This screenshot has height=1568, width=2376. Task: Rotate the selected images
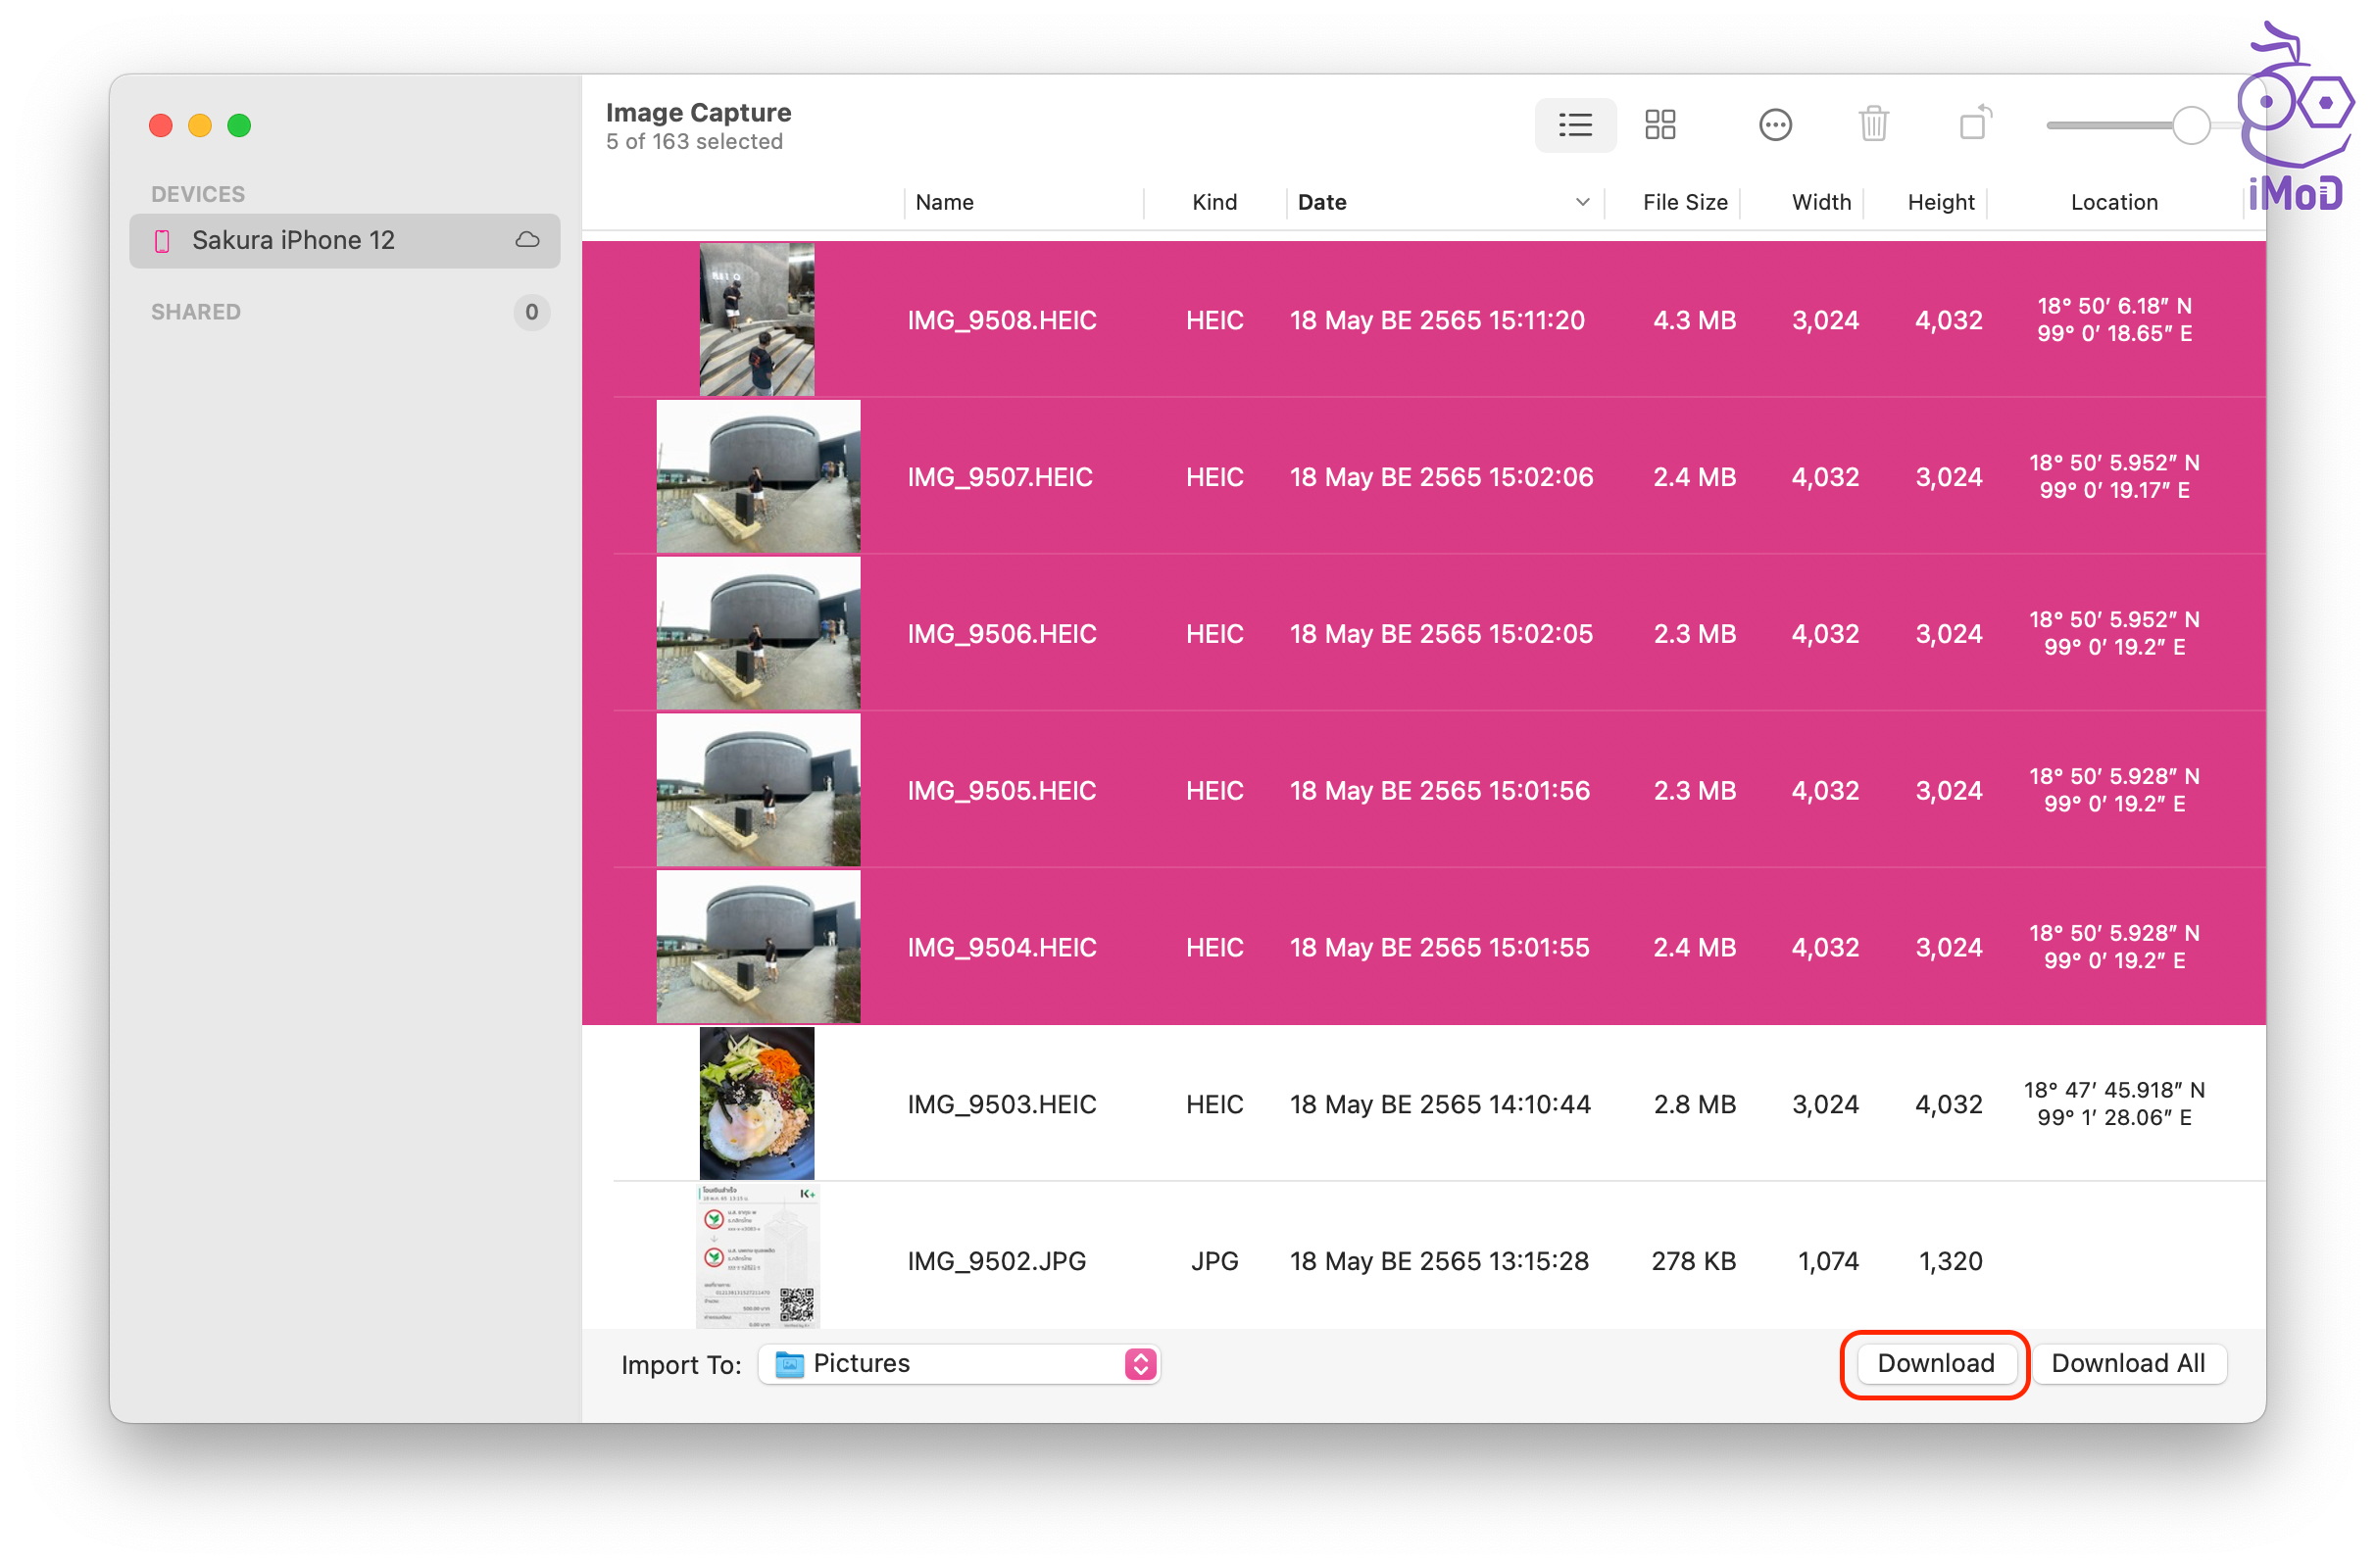click(x=1974, y=124)
